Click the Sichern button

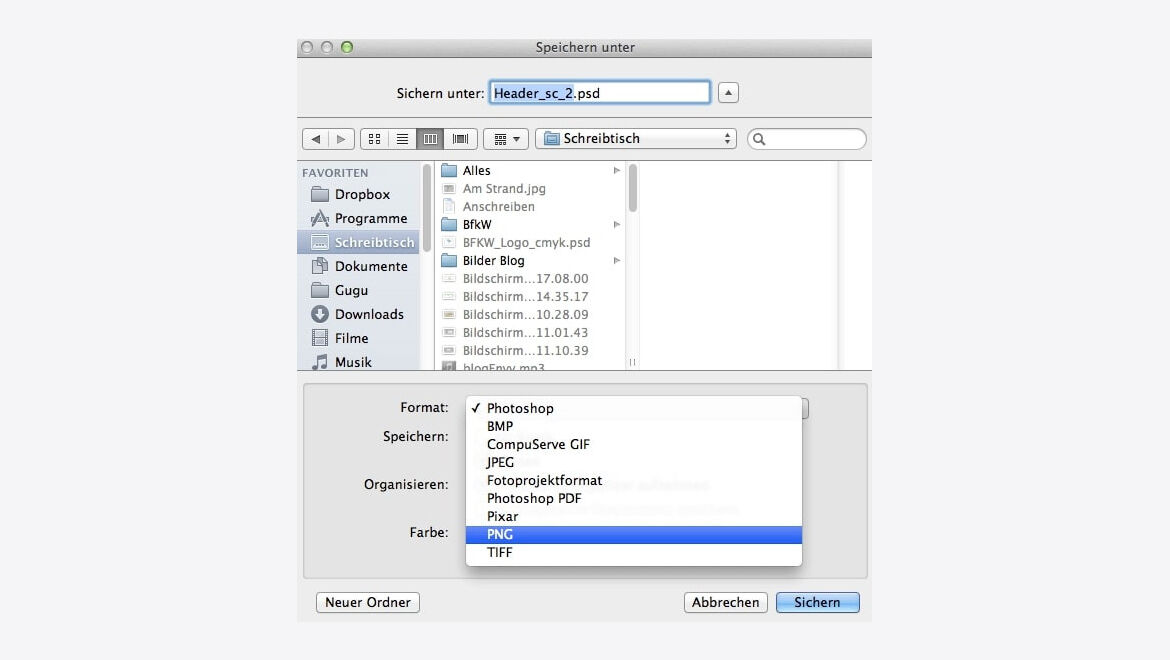(817, 603)
